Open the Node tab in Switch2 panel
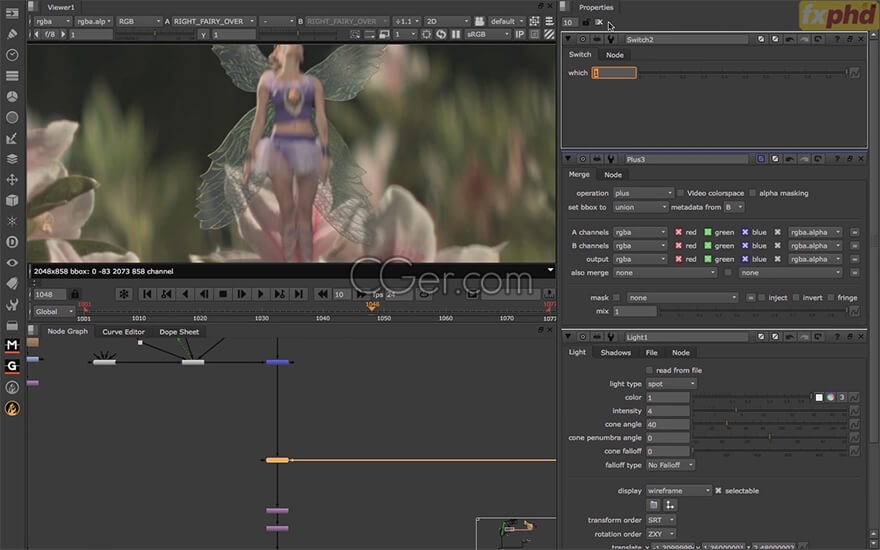The image size is (880, 550). tap(615, 55)
